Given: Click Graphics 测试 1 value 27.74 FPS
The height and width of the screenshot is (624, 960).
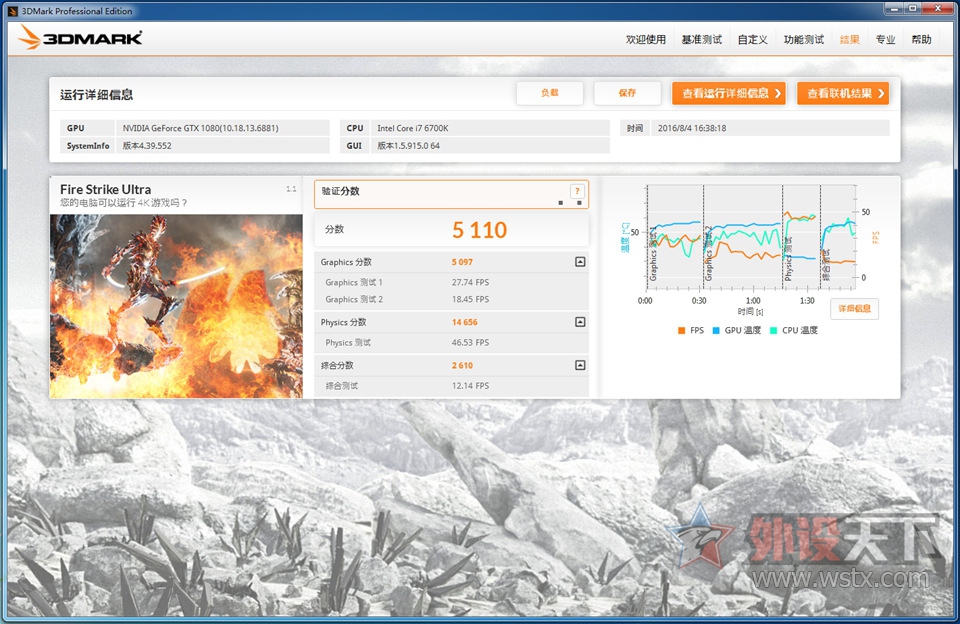Looking at the screenshot, I should point(470,282).
